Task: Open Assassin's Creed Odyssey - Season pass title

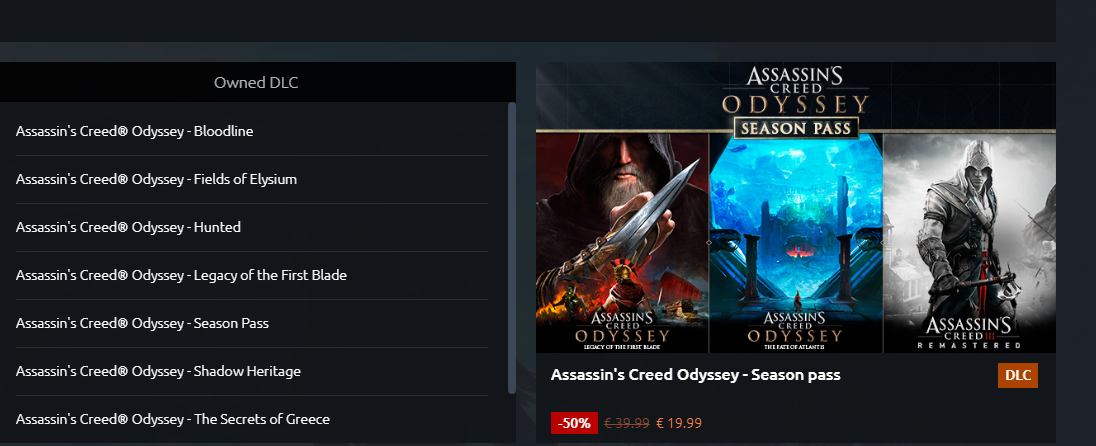Action: point(695,375)
